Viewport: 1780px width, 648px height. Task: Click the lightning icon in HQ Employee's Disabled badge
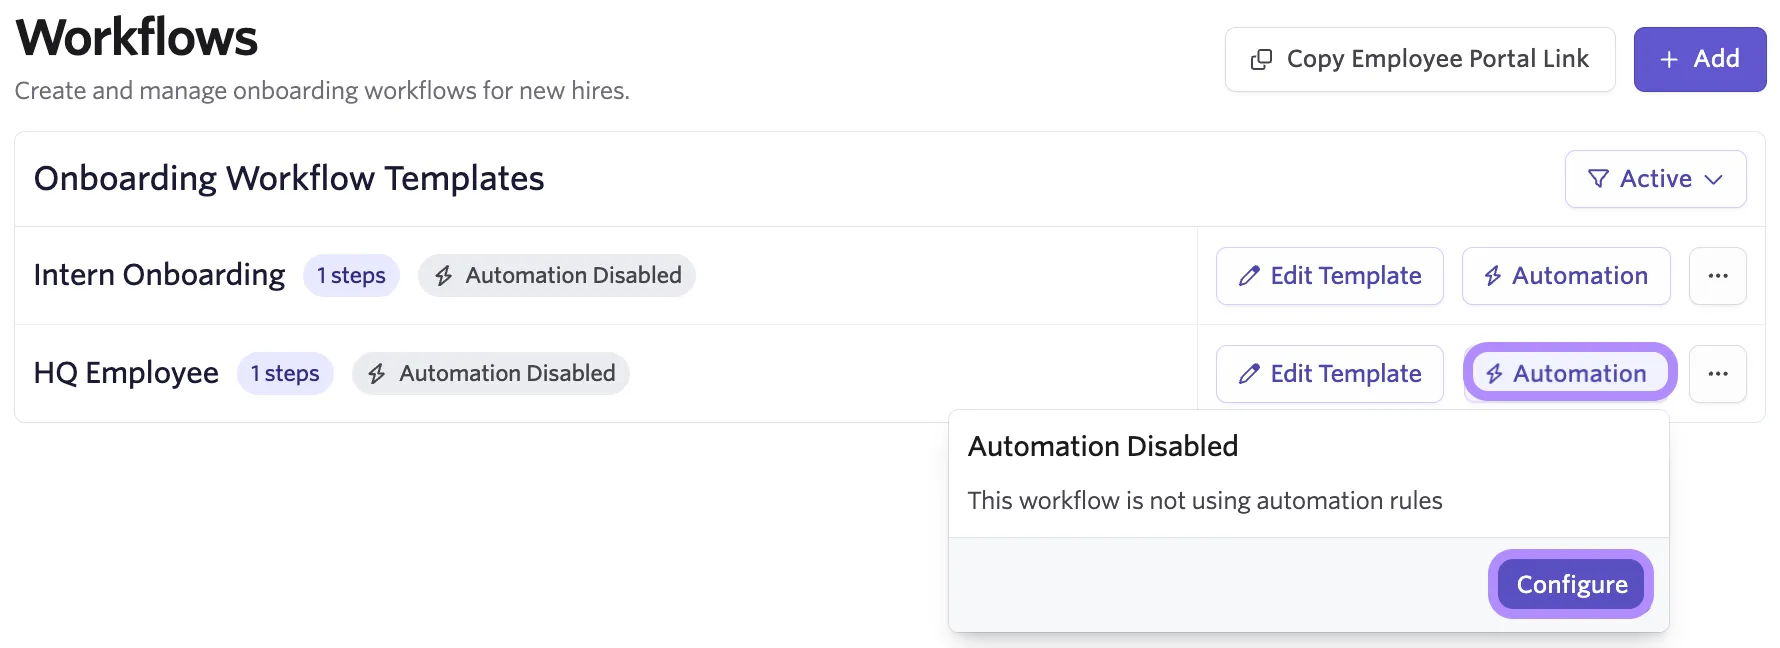(377, 374)
